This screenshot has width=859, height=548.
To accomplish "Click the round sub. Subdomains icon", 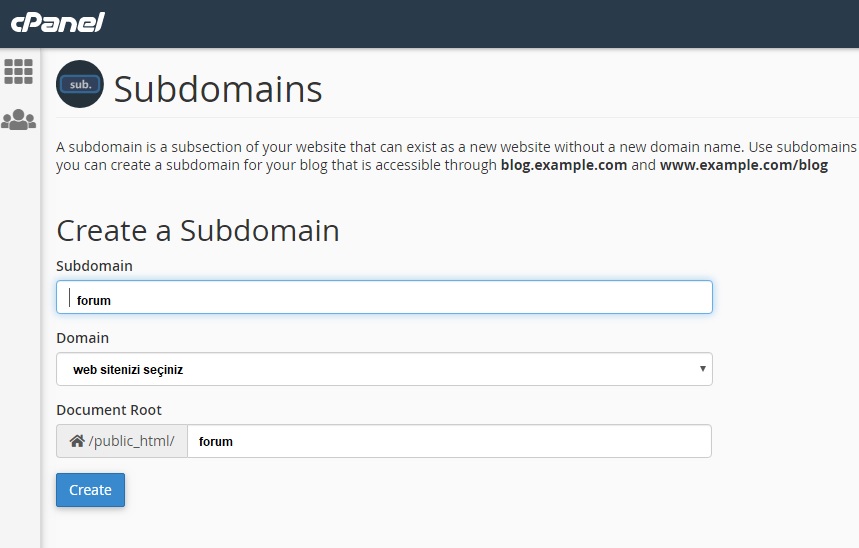I will [80, 84].
